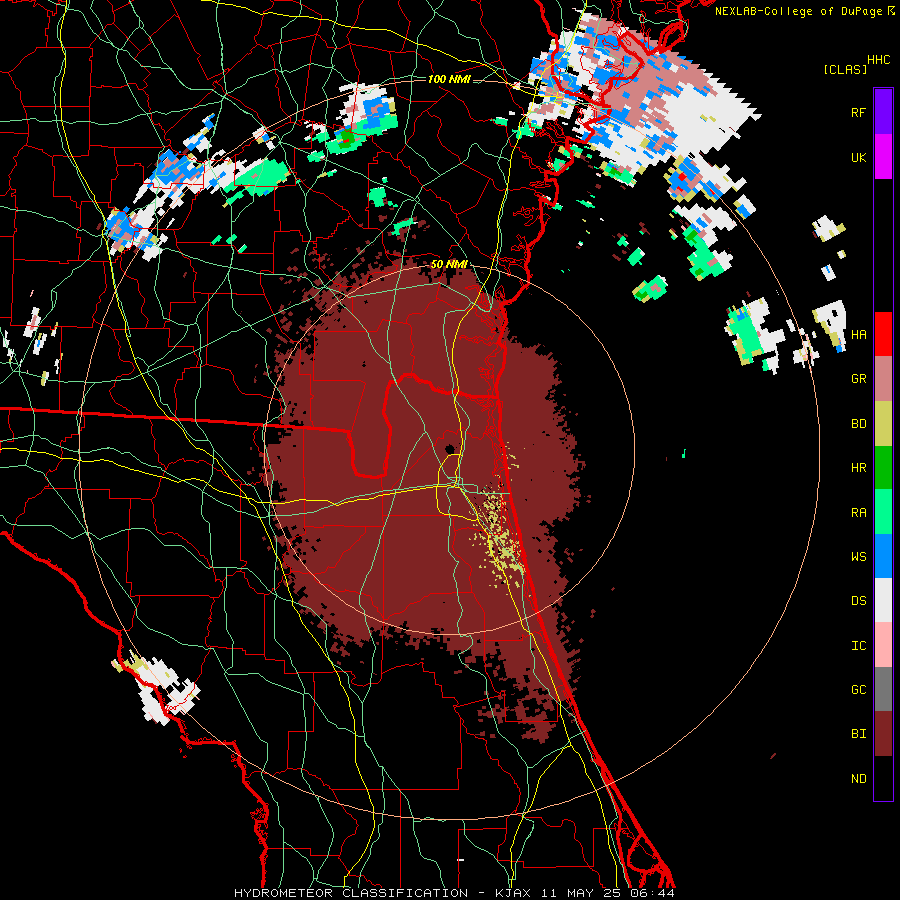Click the RF legend label
Viewport: 900px width, 900px height.
[x=858, y=113]
